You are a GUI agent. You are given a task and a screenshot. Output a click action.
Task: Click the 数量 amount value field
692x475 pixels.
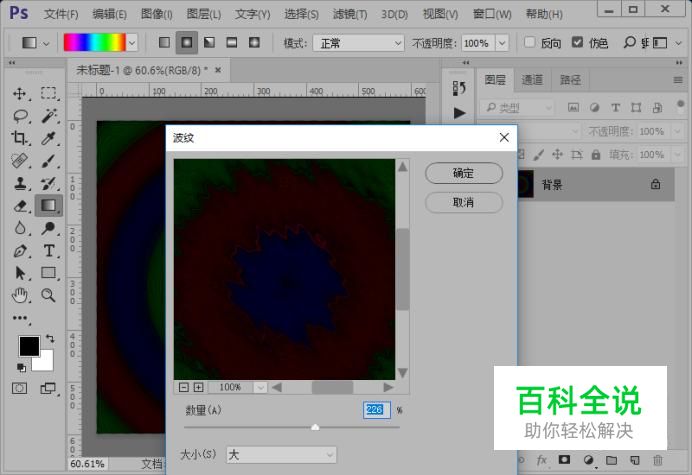pos(376,410)
